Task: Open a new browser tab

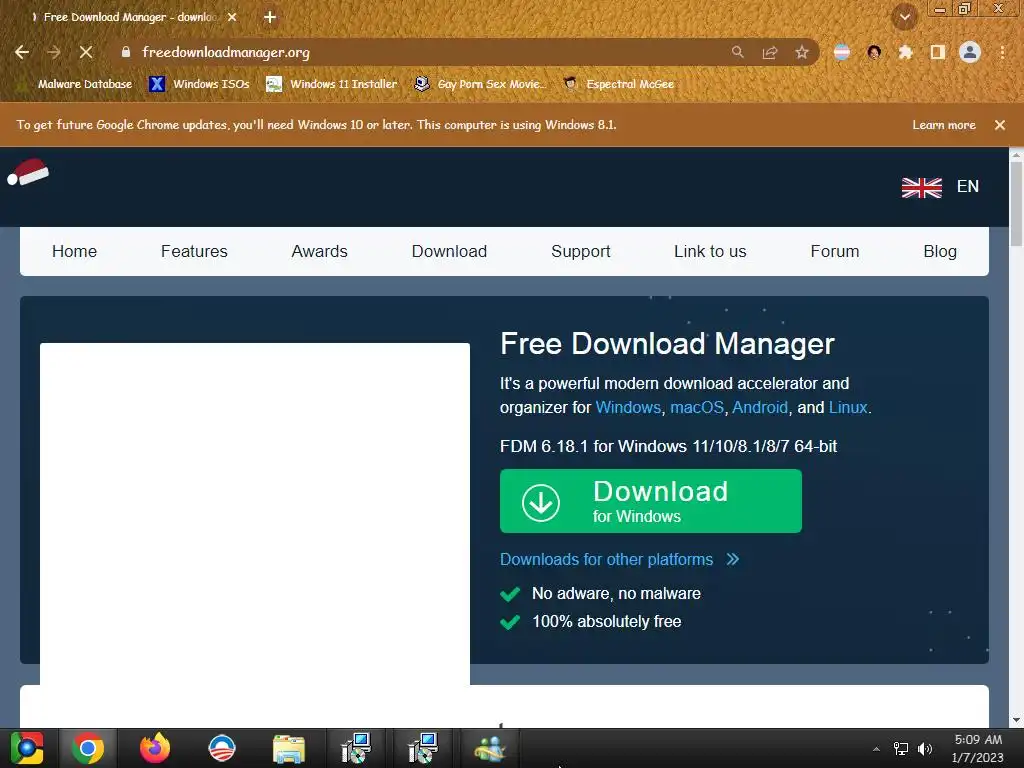Action: [270, 17]
